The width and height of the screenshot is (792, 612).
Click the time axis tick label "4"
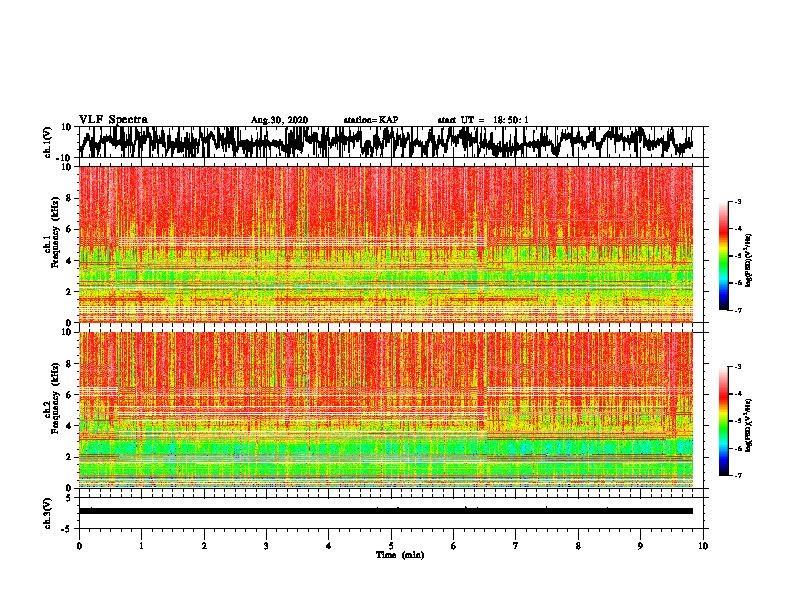tap(329, 546)
